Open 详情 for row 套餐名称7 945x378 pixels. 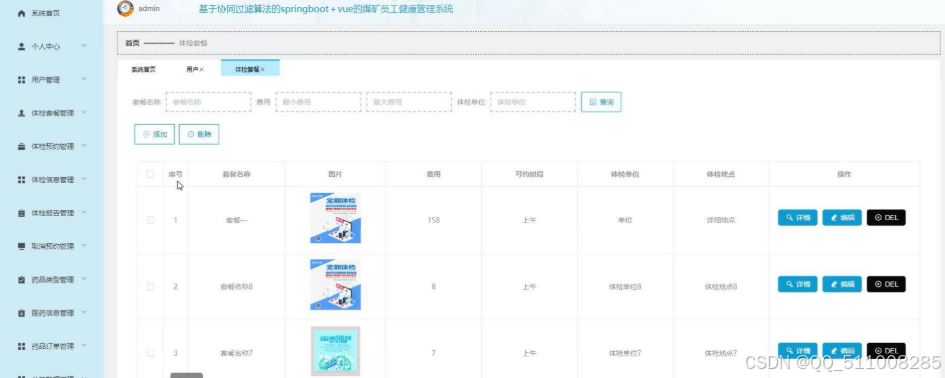click(x=797, y=350)
